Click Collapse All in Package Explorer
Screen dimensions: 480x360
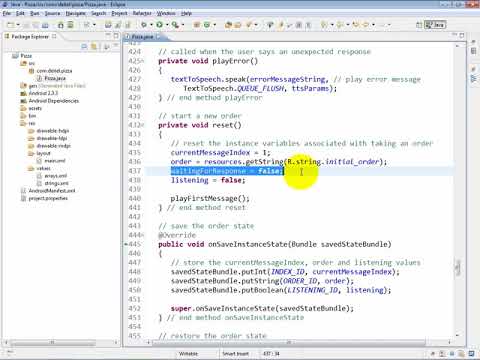point(85,47)
